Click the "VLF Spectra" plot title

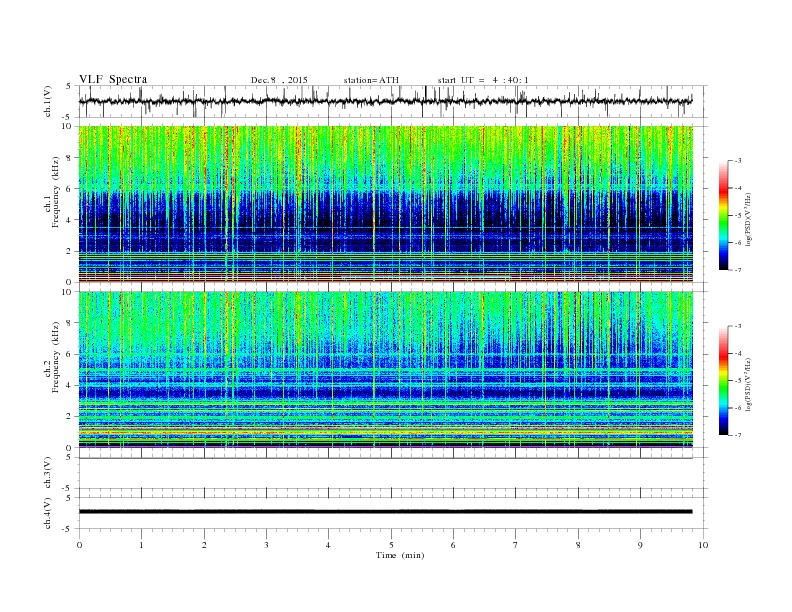[113, 79]
